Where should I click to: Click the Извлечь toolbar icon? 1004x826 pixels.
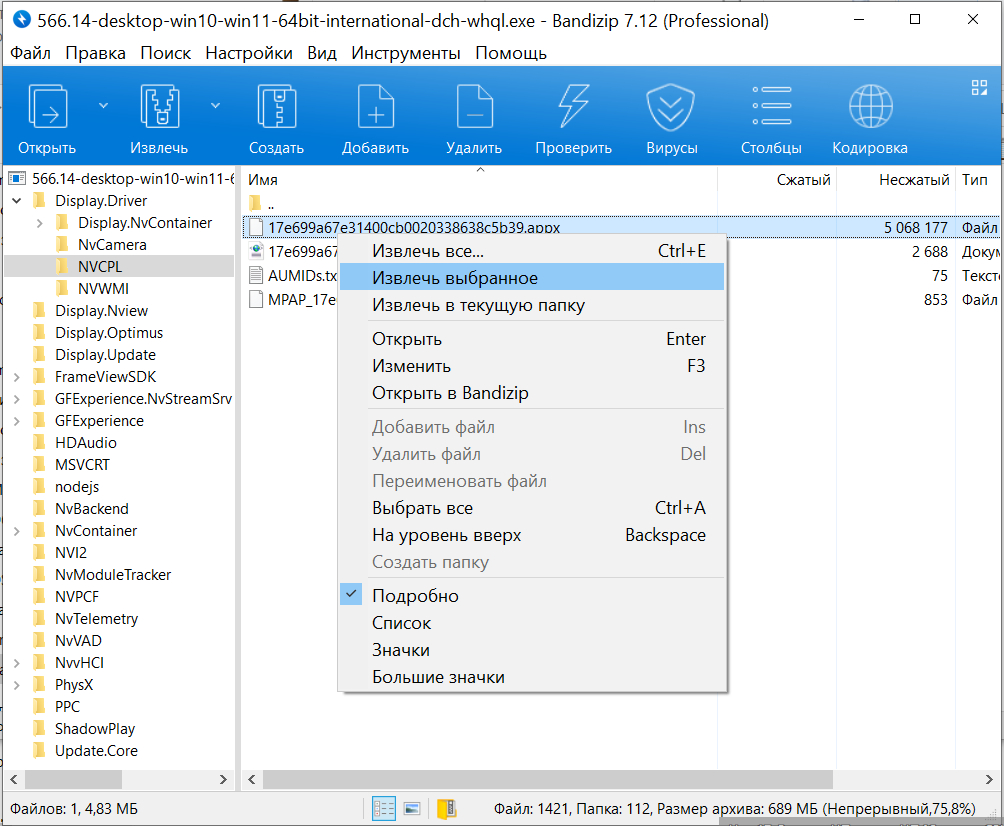click(x=159, y=107)
